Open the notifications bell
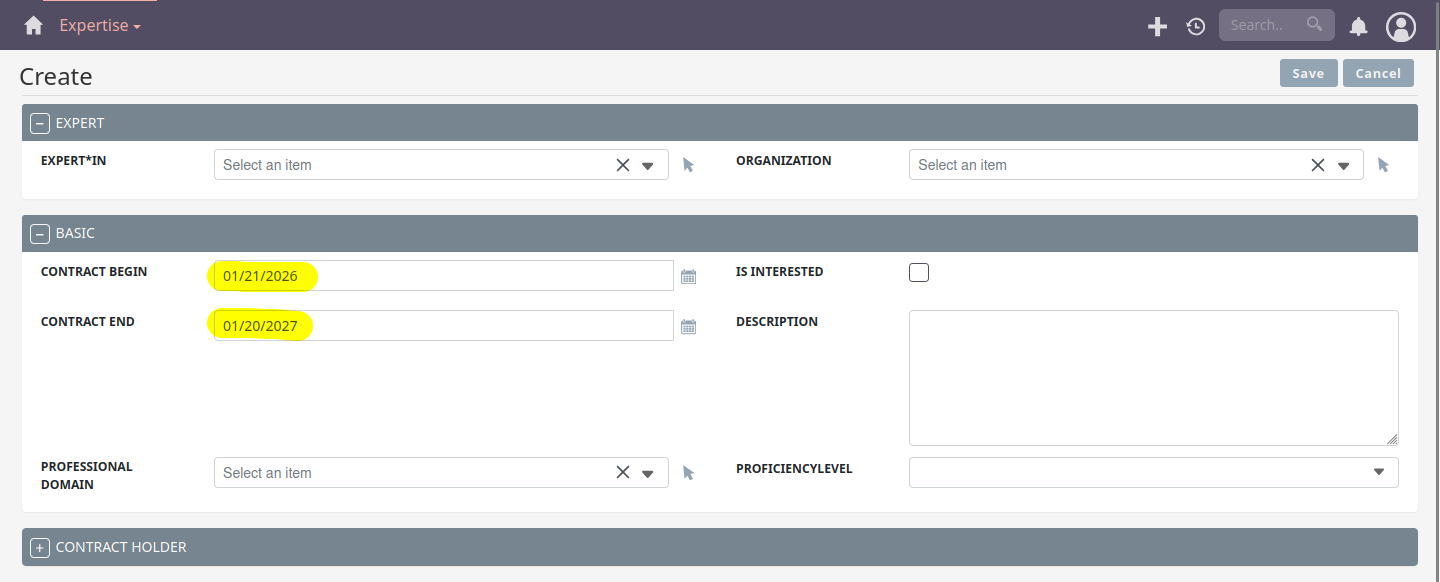The height and width of the screenshot is (582, 1440). 1358,26
